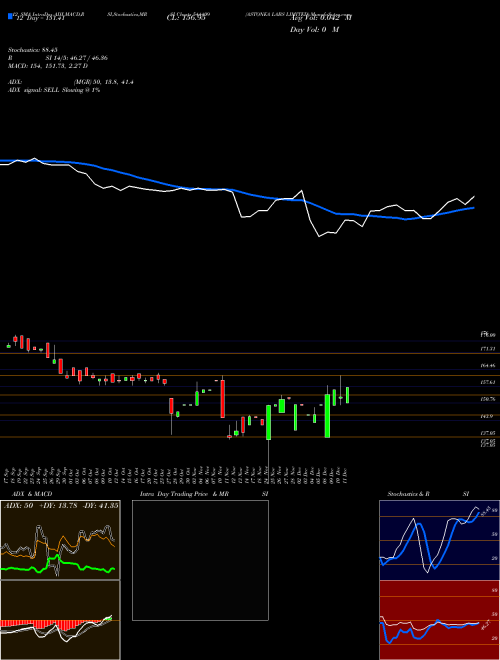Image resolution: width=500 pixels, height=660 pixels.
Task: Click the CL closing price label
Action: coord(186,18)
